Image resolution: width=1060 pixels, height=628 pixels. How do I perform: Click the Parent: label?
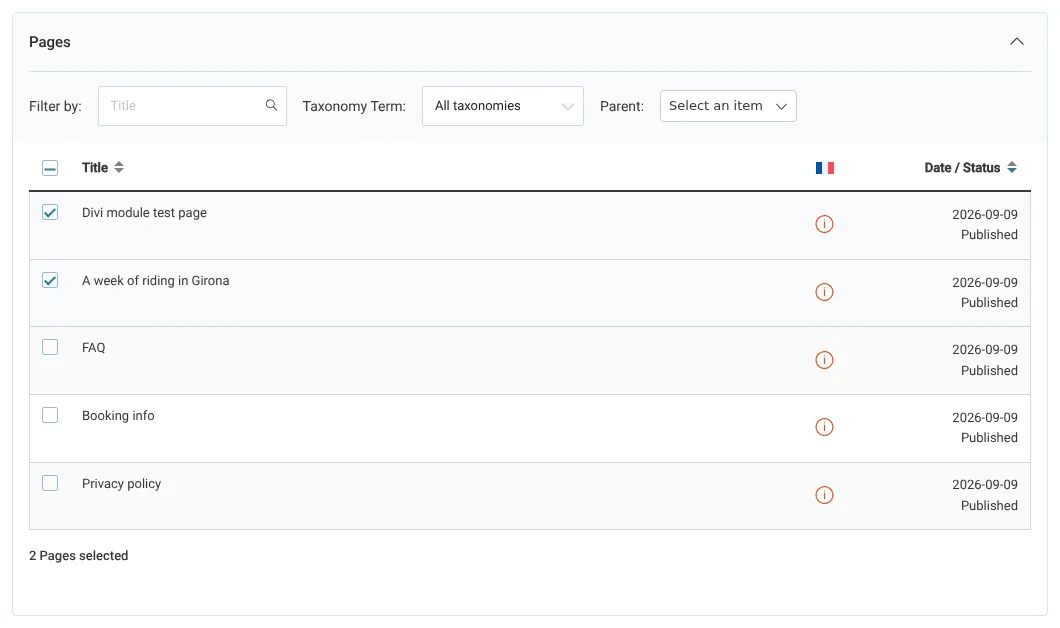[622, 106]
